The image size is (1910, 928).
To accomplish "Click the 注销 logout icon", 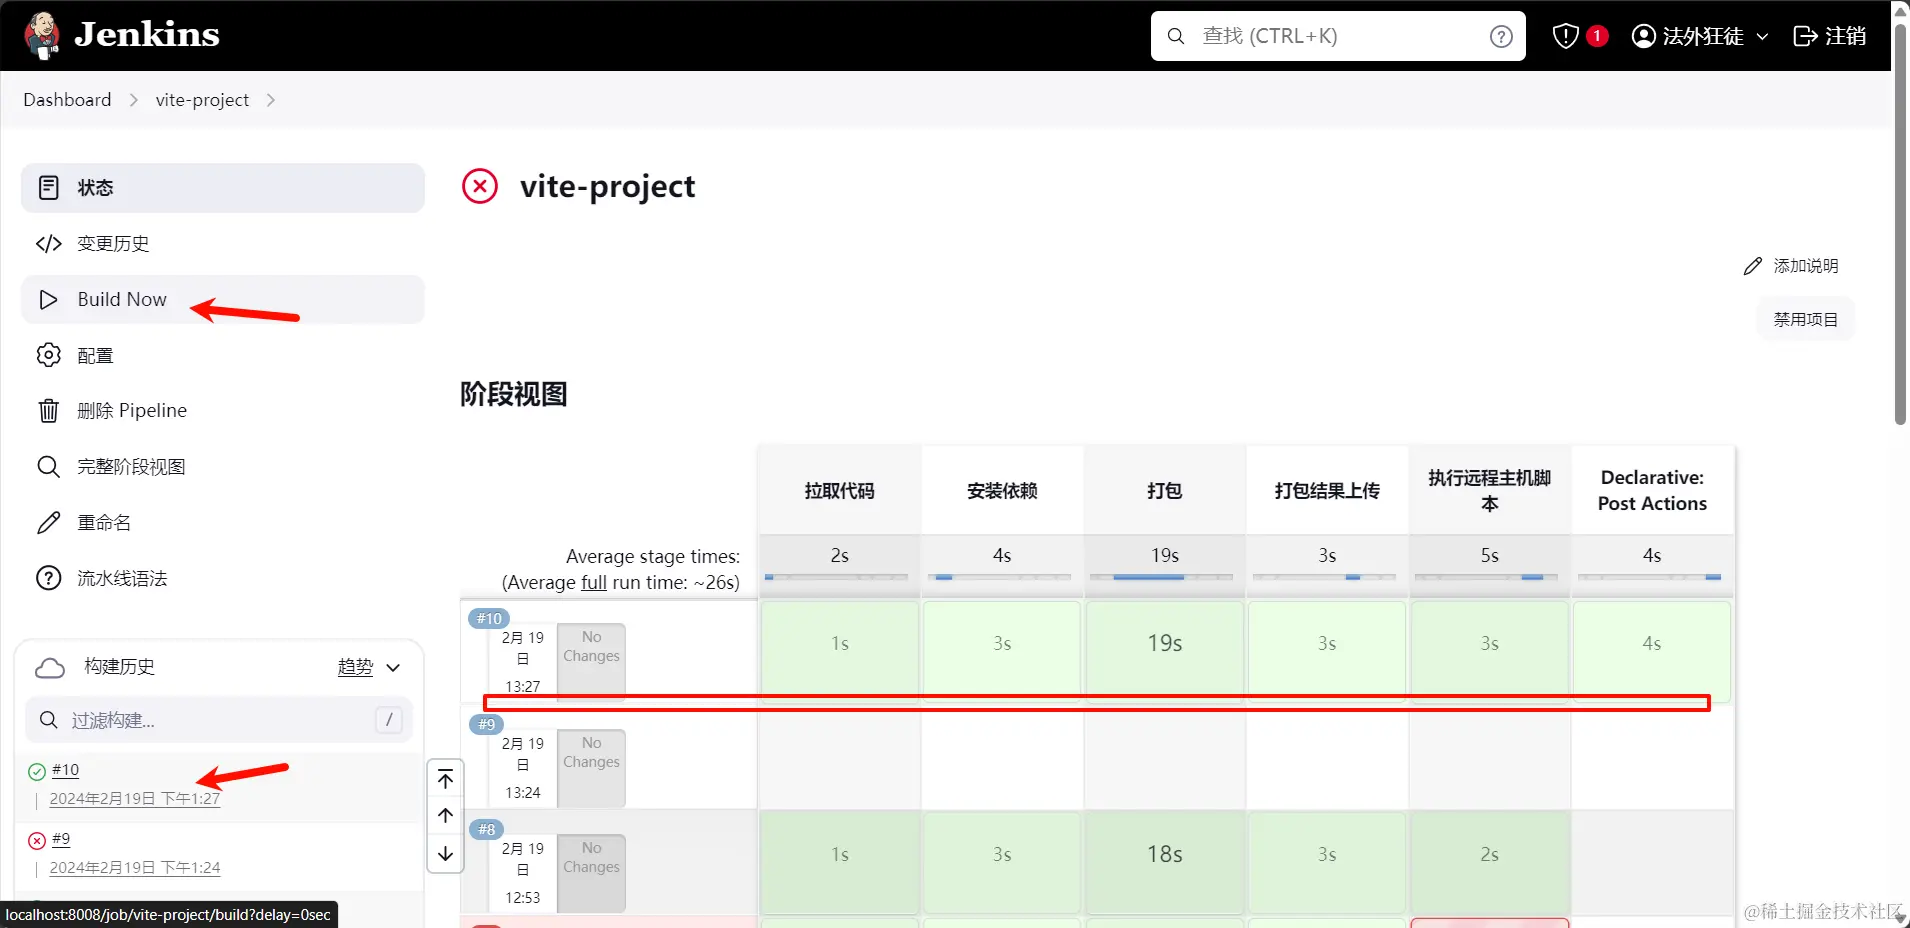I will (x=1805, y=36).
